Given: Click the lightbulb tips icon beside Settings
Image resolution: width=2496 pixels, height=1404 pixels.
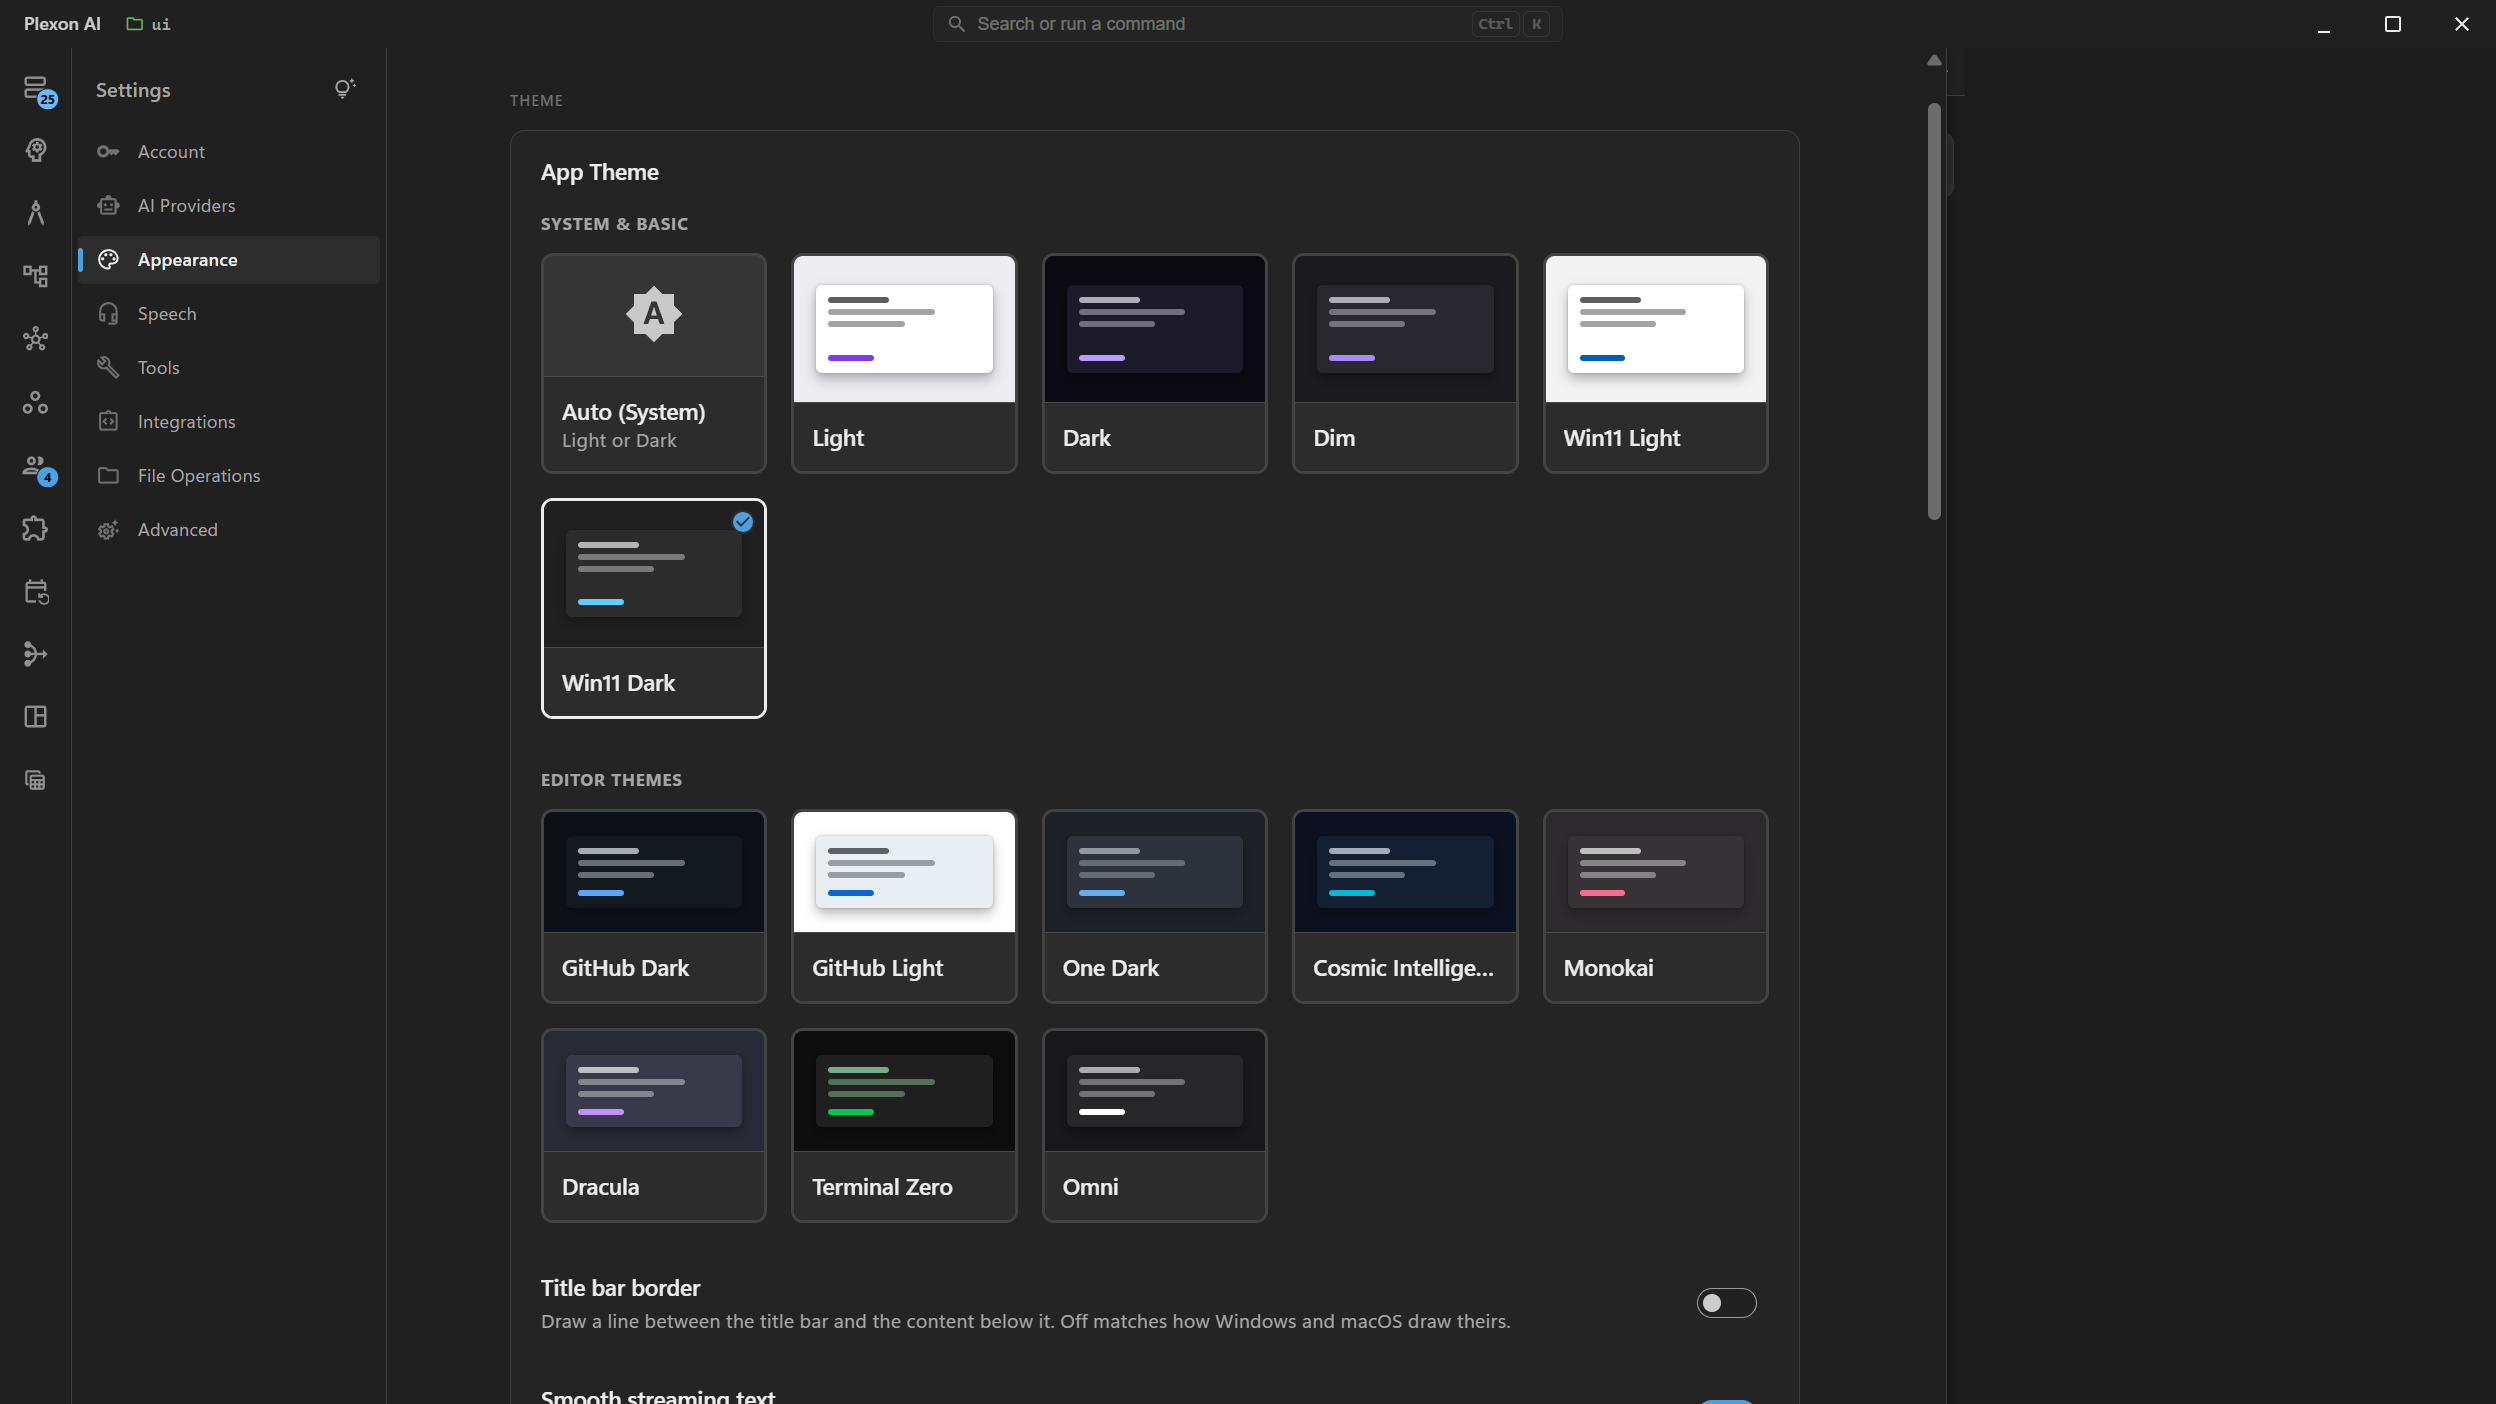Looking at the screenshot, I should point(344,89).
